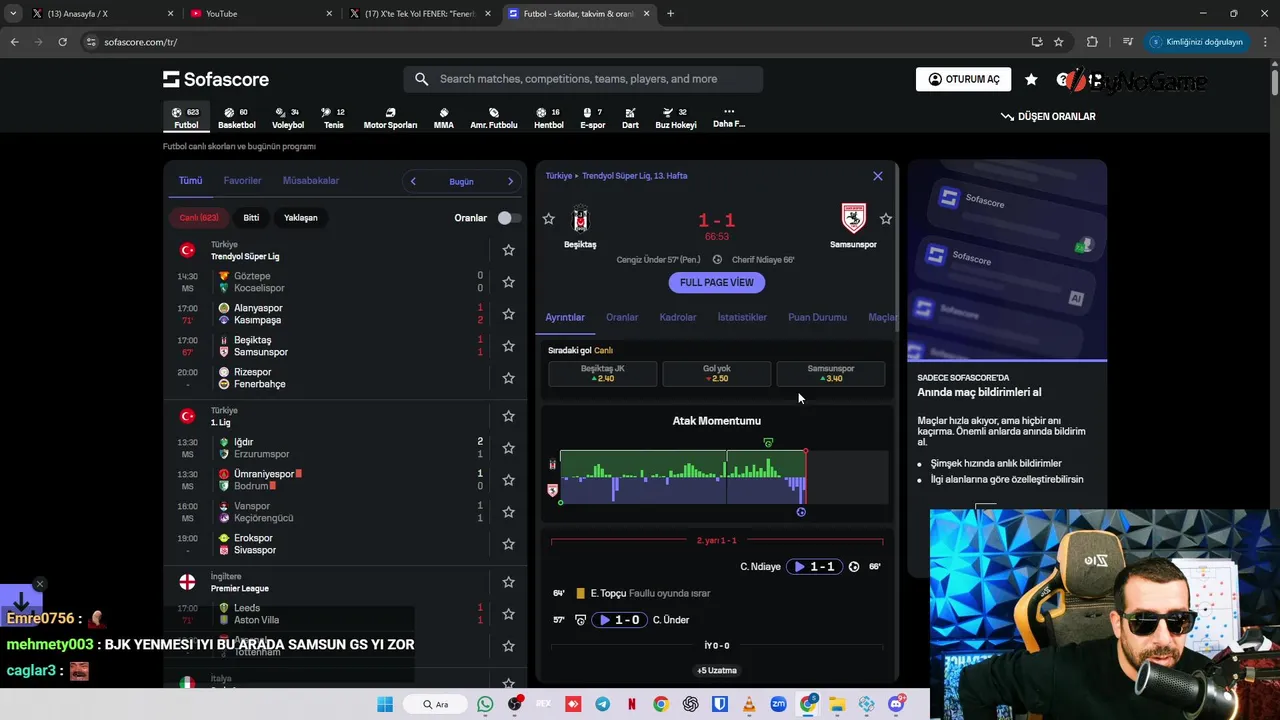Open the Buz Hokeyi category
This screenshot has width=1280, height=720.
(675, 118)
